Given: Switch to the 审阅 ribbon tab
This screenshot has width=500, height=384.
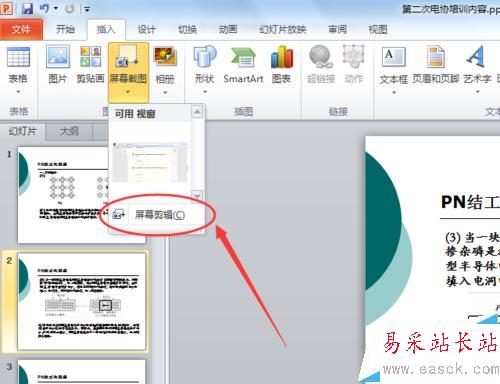Looking at the screenshot, I should (x=337, y=30).
